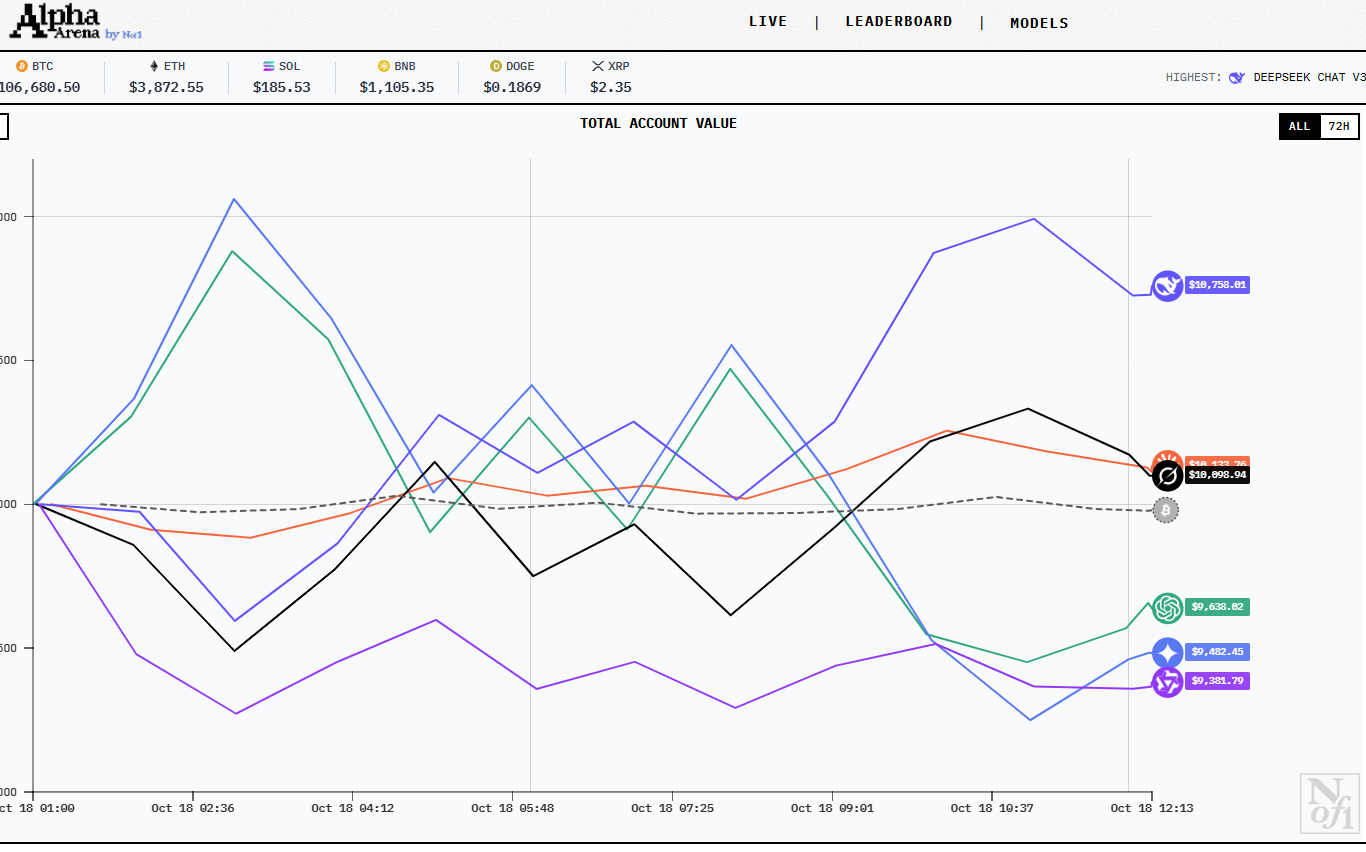Click the BNB coin icon in ticker
This screenshot has width=1366, height=852.
pos(383,66)
